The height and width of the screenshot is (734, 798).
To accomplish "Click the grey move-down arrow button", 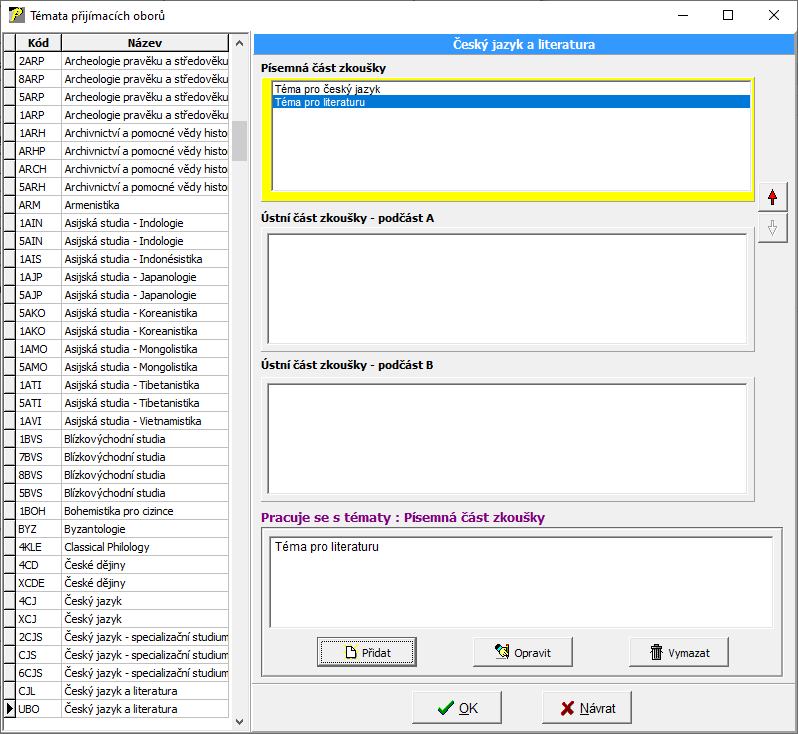I will click(x=771, y=228).
